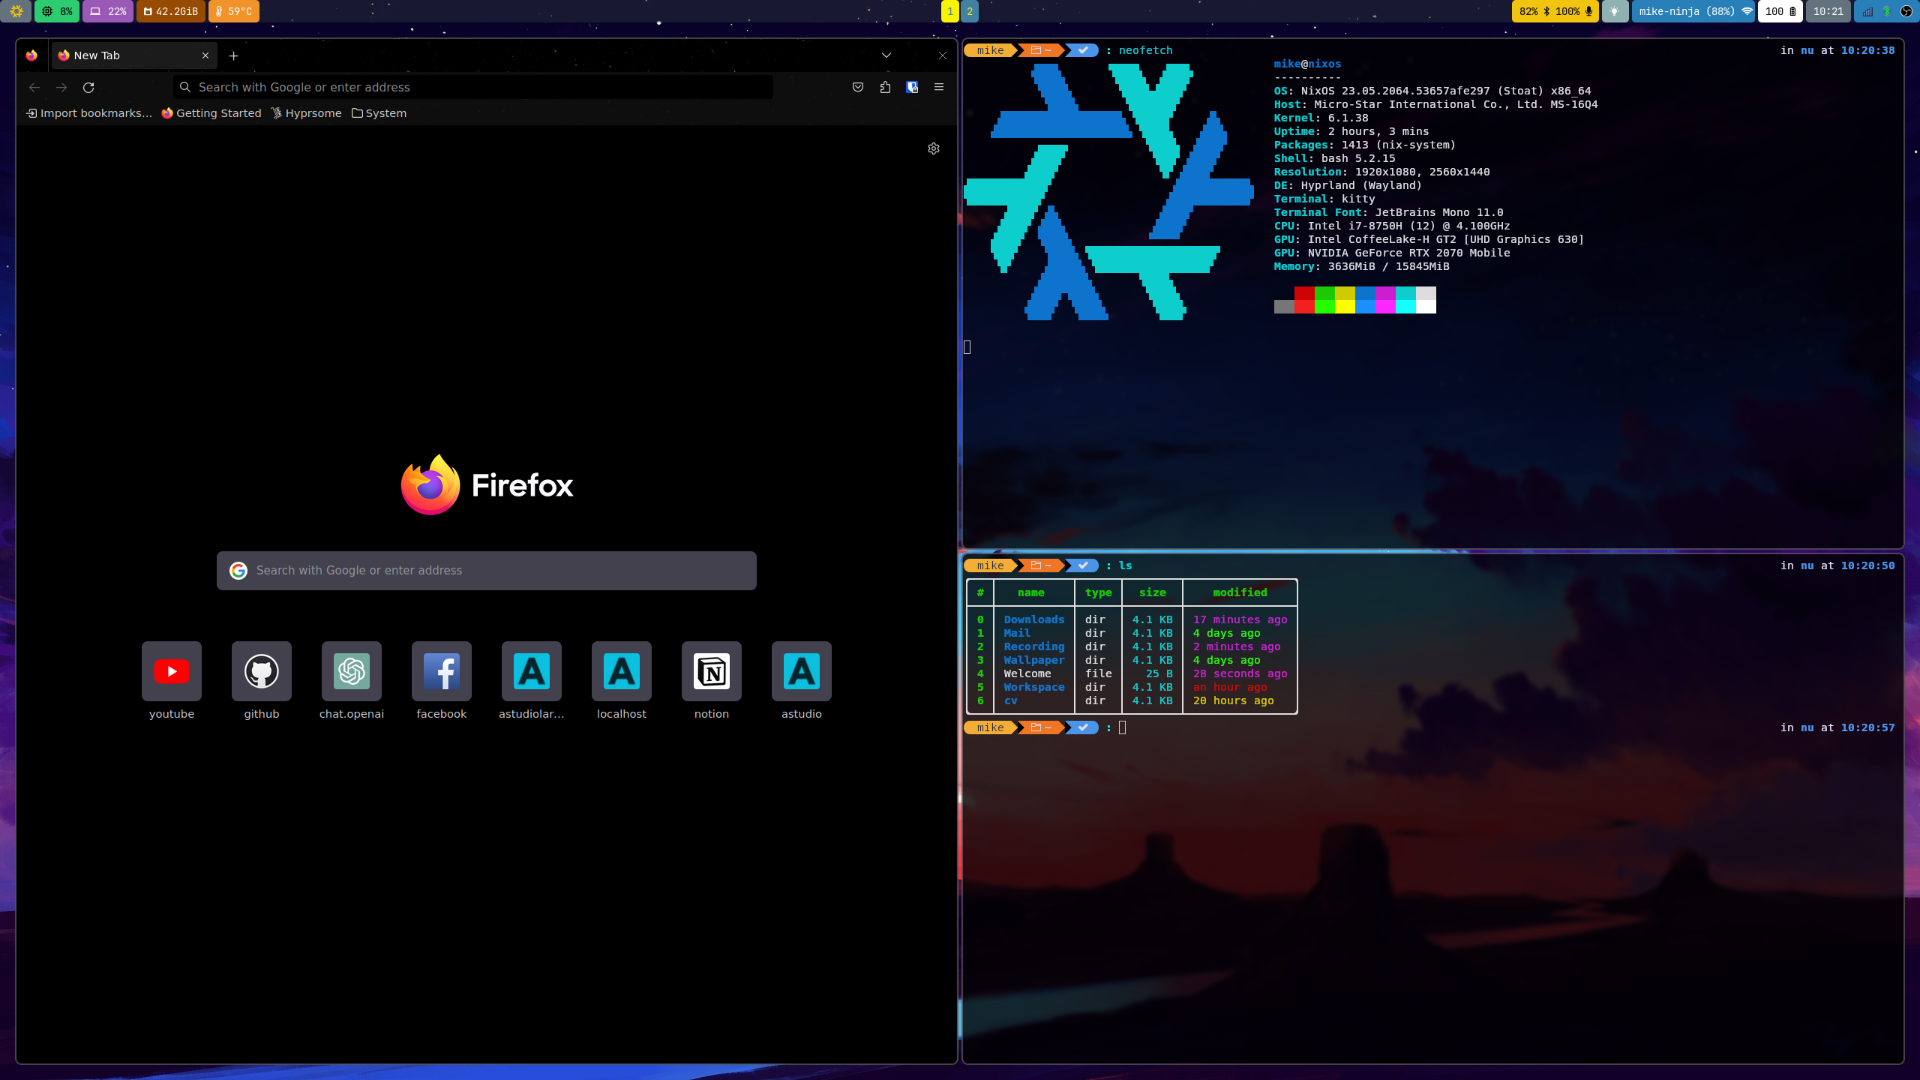The height and width of the screenshot is (1080, 1920).
Task: Open Firefox hamburger application menu
Action: (939, 87)
